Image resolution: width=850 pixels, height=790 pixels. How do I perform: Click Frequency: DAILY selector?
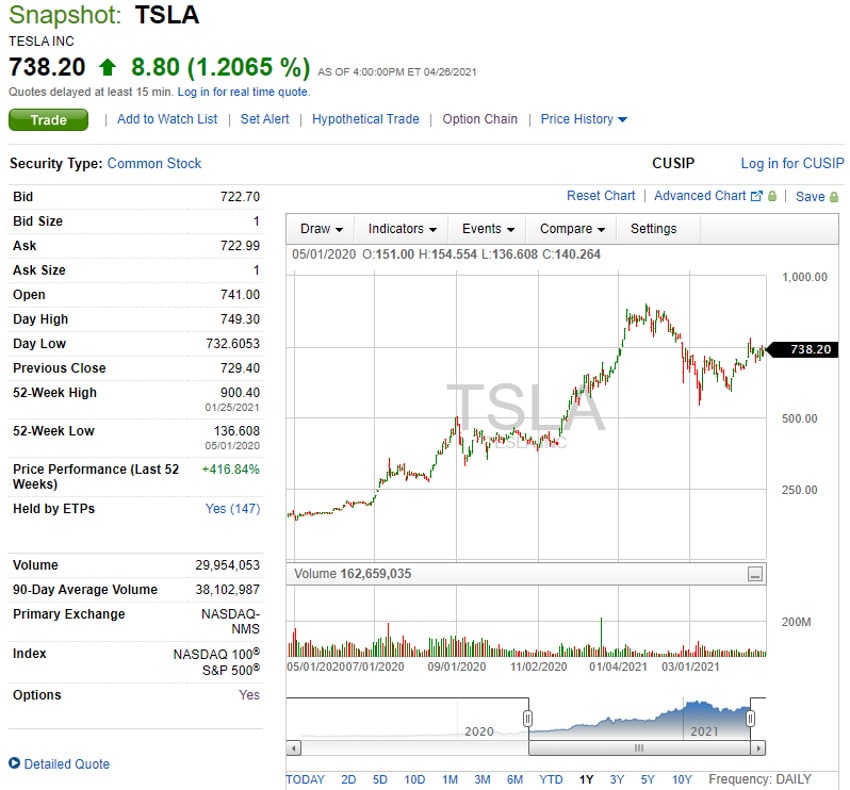760,780
